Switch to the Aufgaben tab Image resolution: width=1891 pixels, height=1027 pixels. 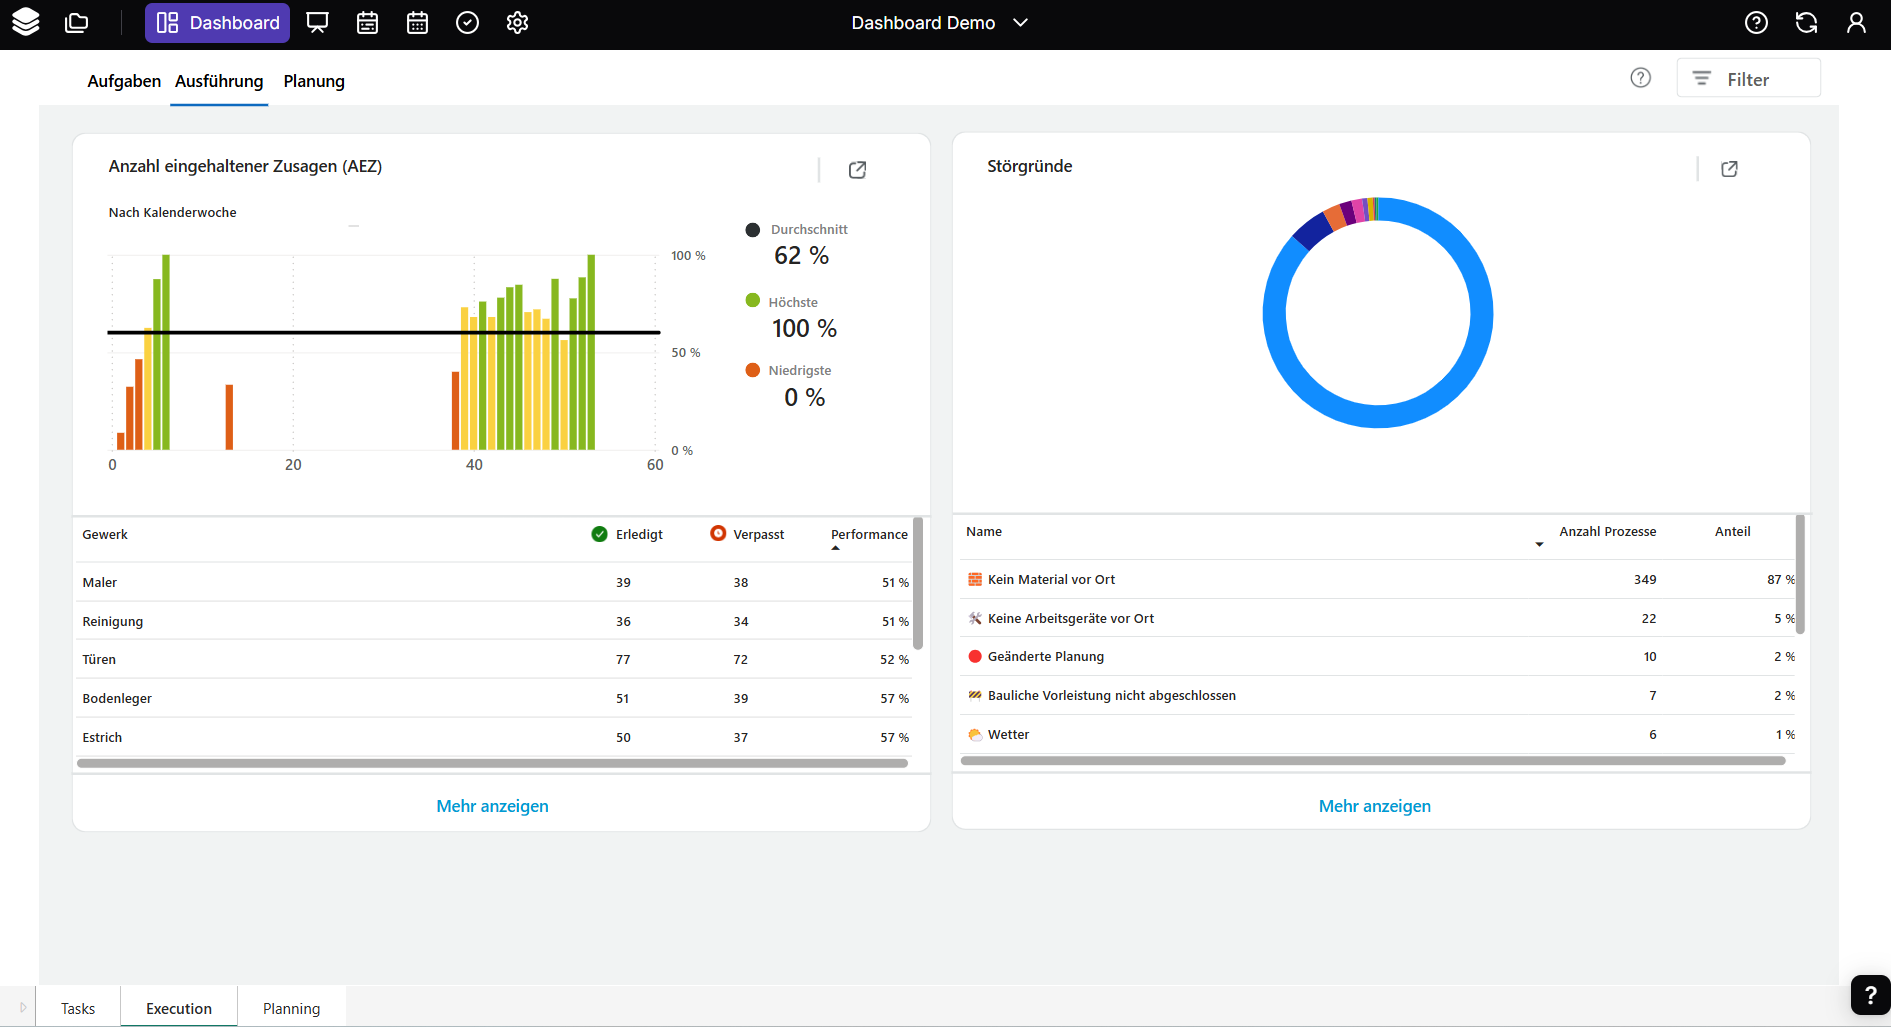coord(124,81)
